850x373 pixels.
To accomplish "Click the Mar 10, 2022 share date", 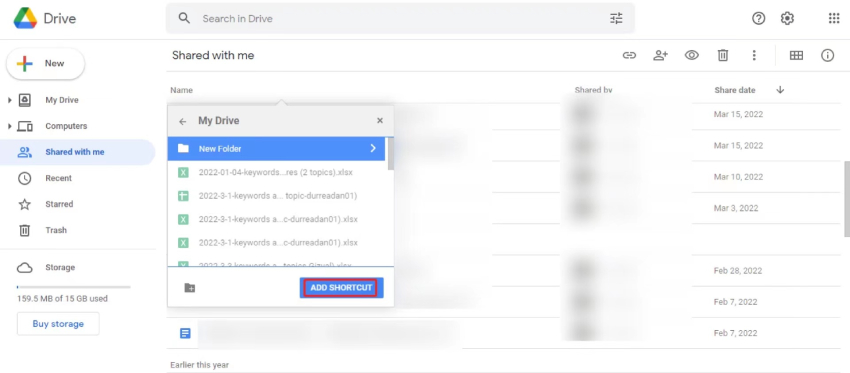I will pyautogui.click(x=738, y=177).
